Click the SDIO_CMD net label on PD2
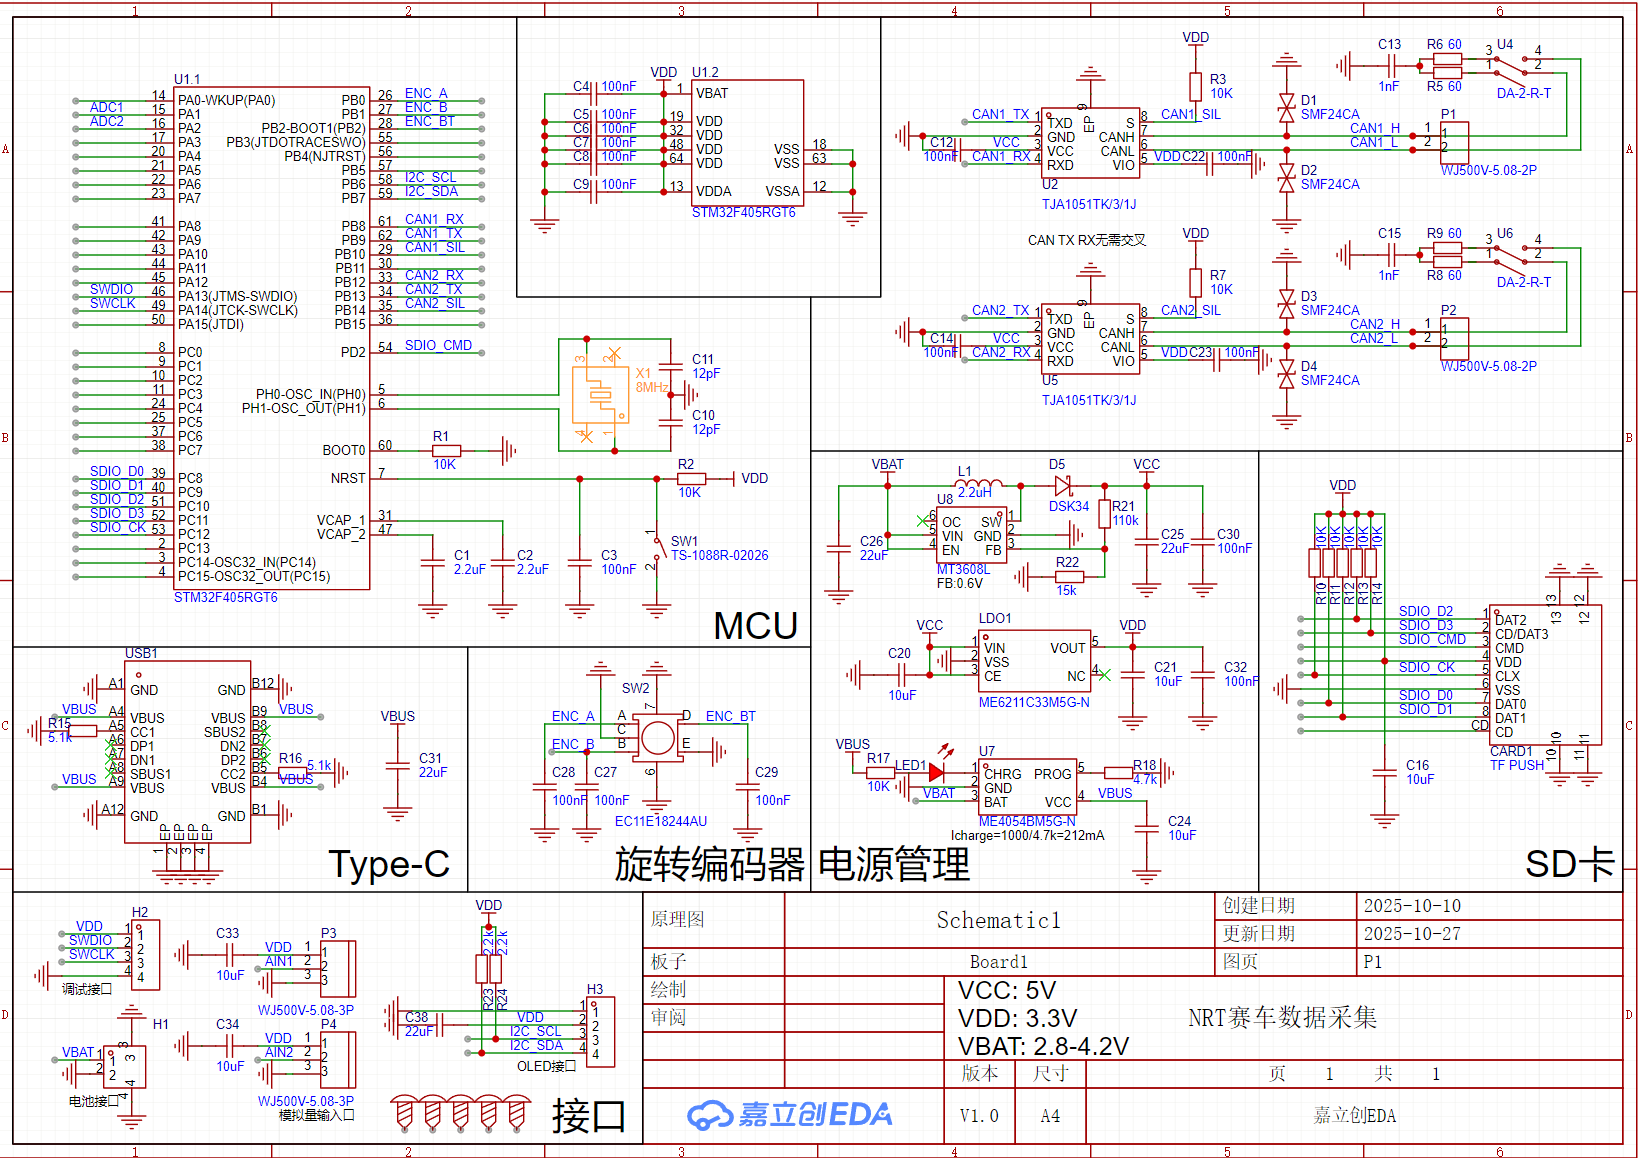The image size is (1638, 1158). (x=438, y=345)
